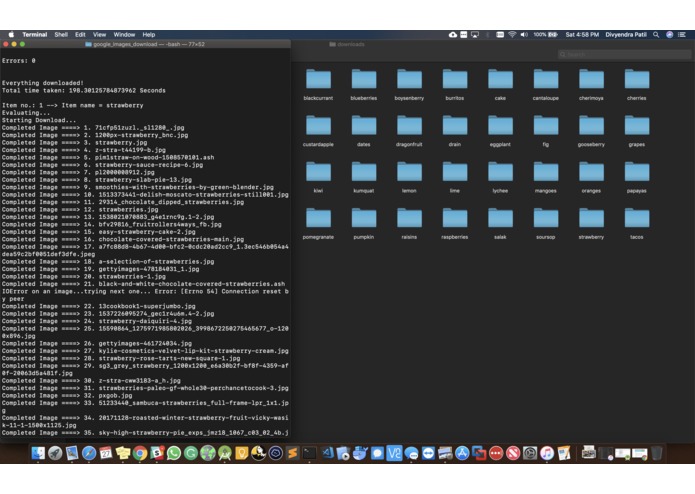The height and width of the screenshot is (494, 695).
Task: Select the pomegranate folder
Action: (x=318, y=218)
